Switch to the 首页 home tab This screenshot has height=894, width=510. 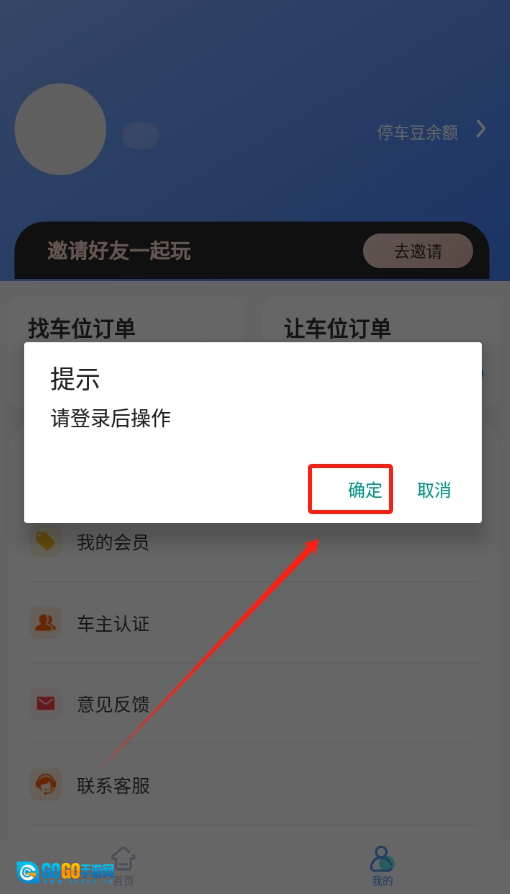123,866
